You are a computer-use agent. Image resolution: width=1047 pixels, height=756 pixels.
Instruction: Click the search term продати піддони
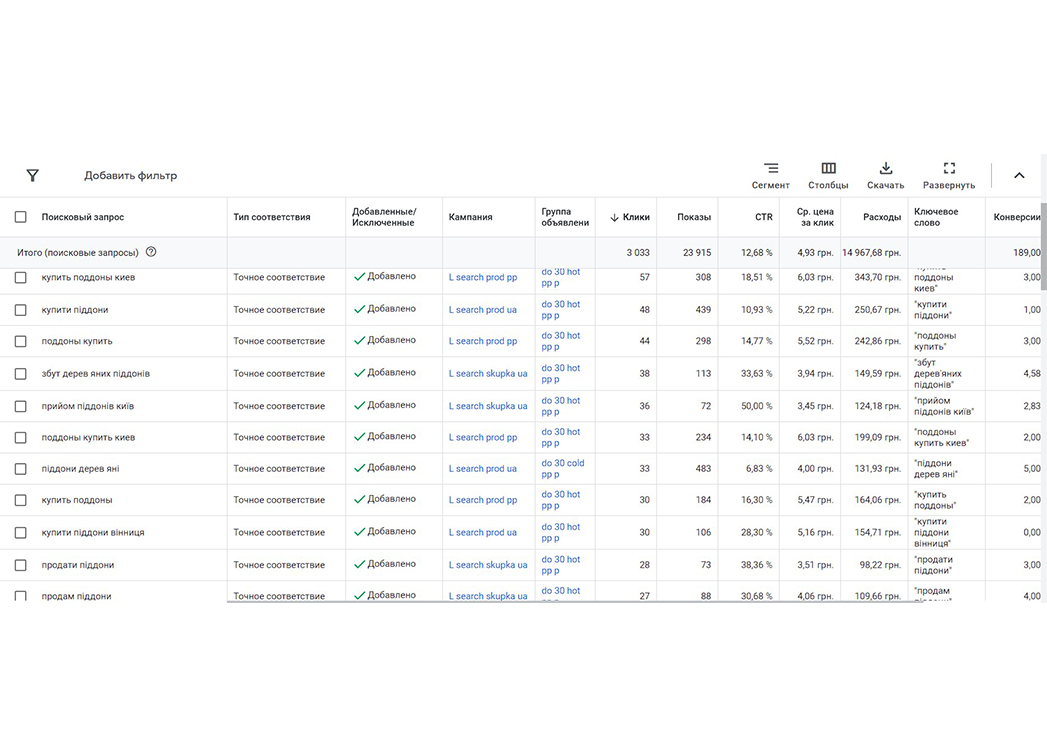pyautogui.click(x=77, y=565)
